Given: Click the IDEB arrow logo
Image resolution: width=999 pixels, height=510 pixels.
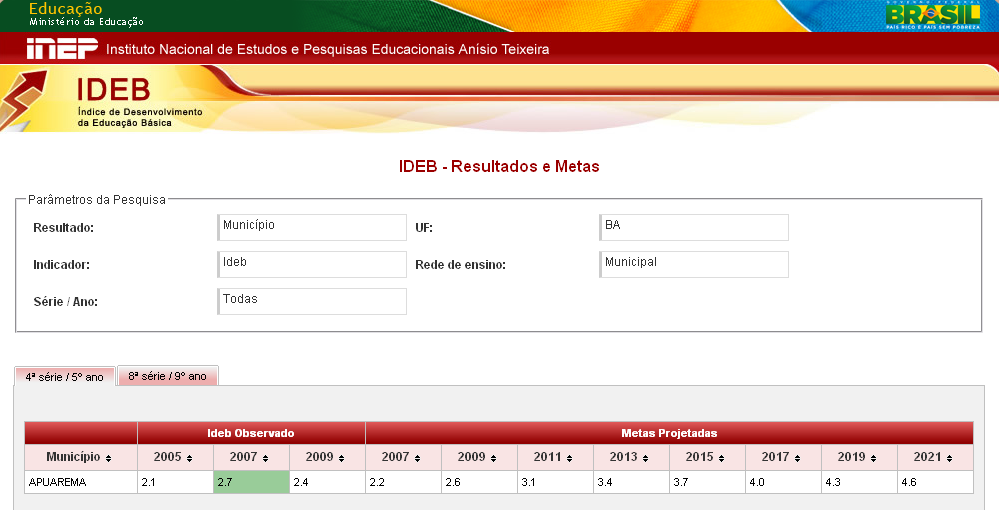Looking at the screenshot, I should tap(24, 98).
